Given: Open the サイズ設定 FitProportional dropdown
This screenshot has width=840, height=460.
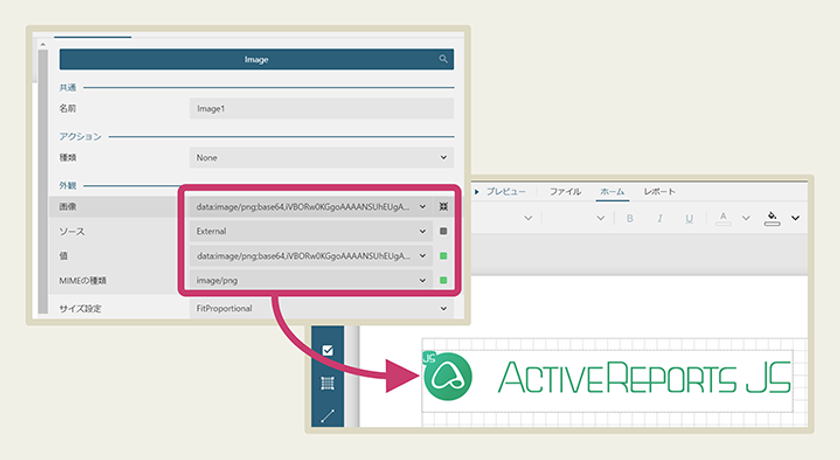Looking at the screenshot, I should click(321, 308).
